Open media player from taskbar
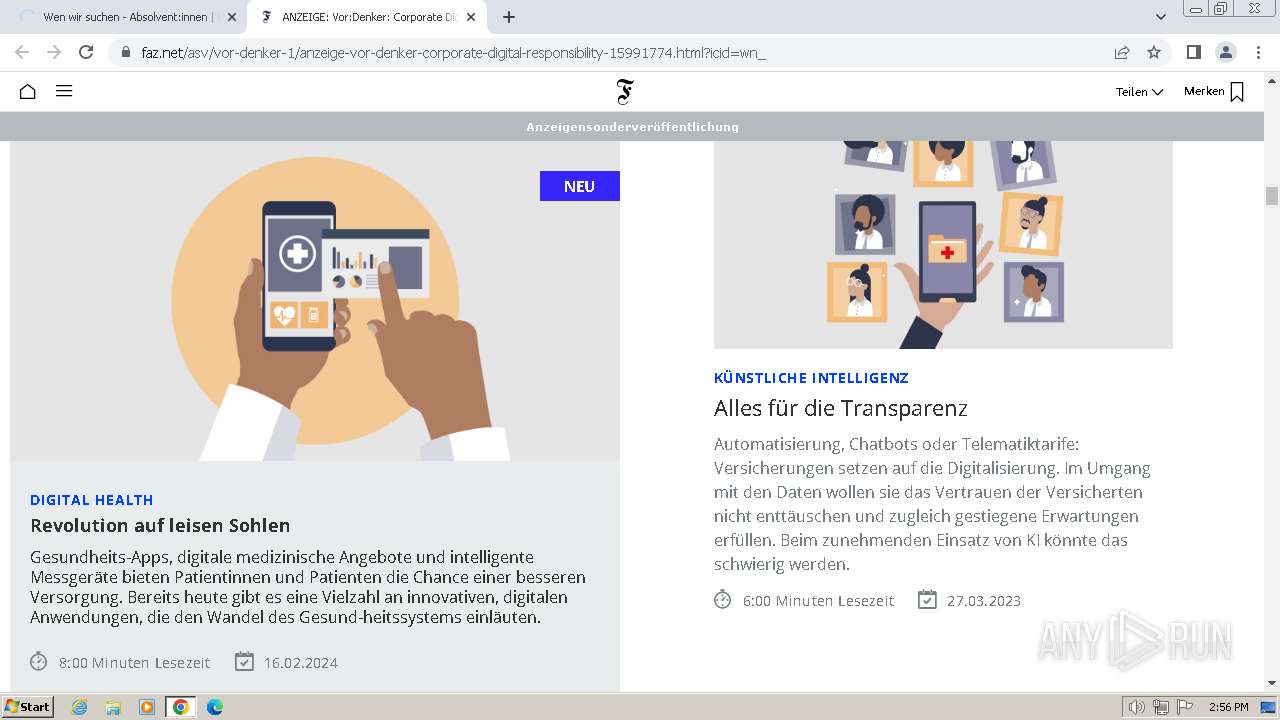The height and width of the screenshot is (720, 1280). [x=147, y=707]
